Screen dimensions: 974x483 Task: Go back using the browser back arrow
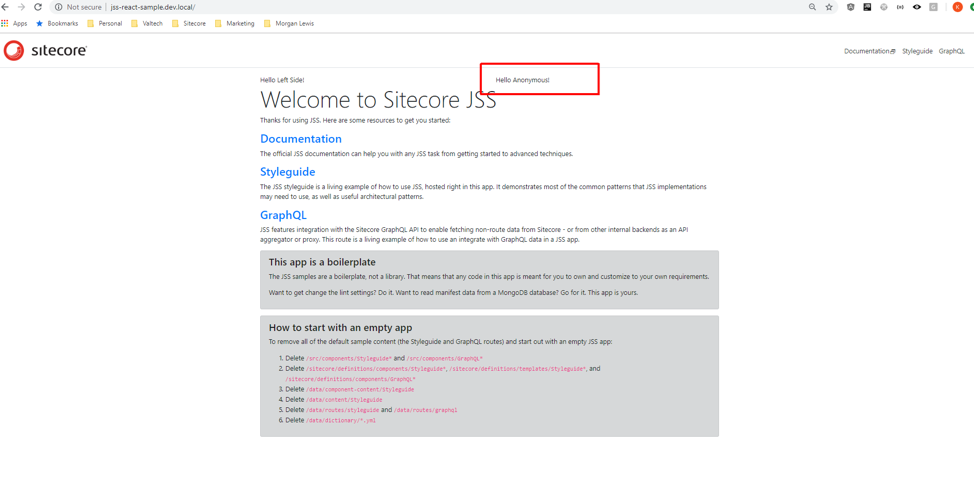(x=6, y=7)
